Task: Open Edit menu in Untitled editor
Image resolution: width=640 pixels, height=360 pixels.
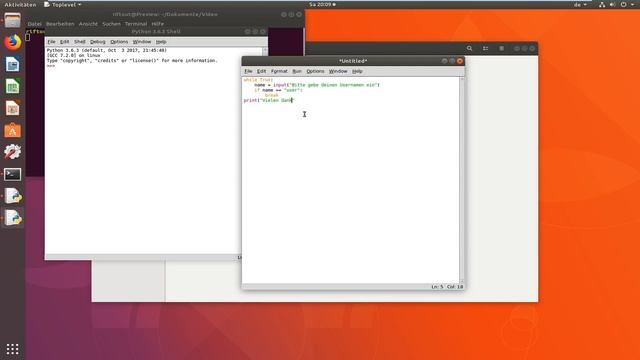Action: tap(261, 71)
